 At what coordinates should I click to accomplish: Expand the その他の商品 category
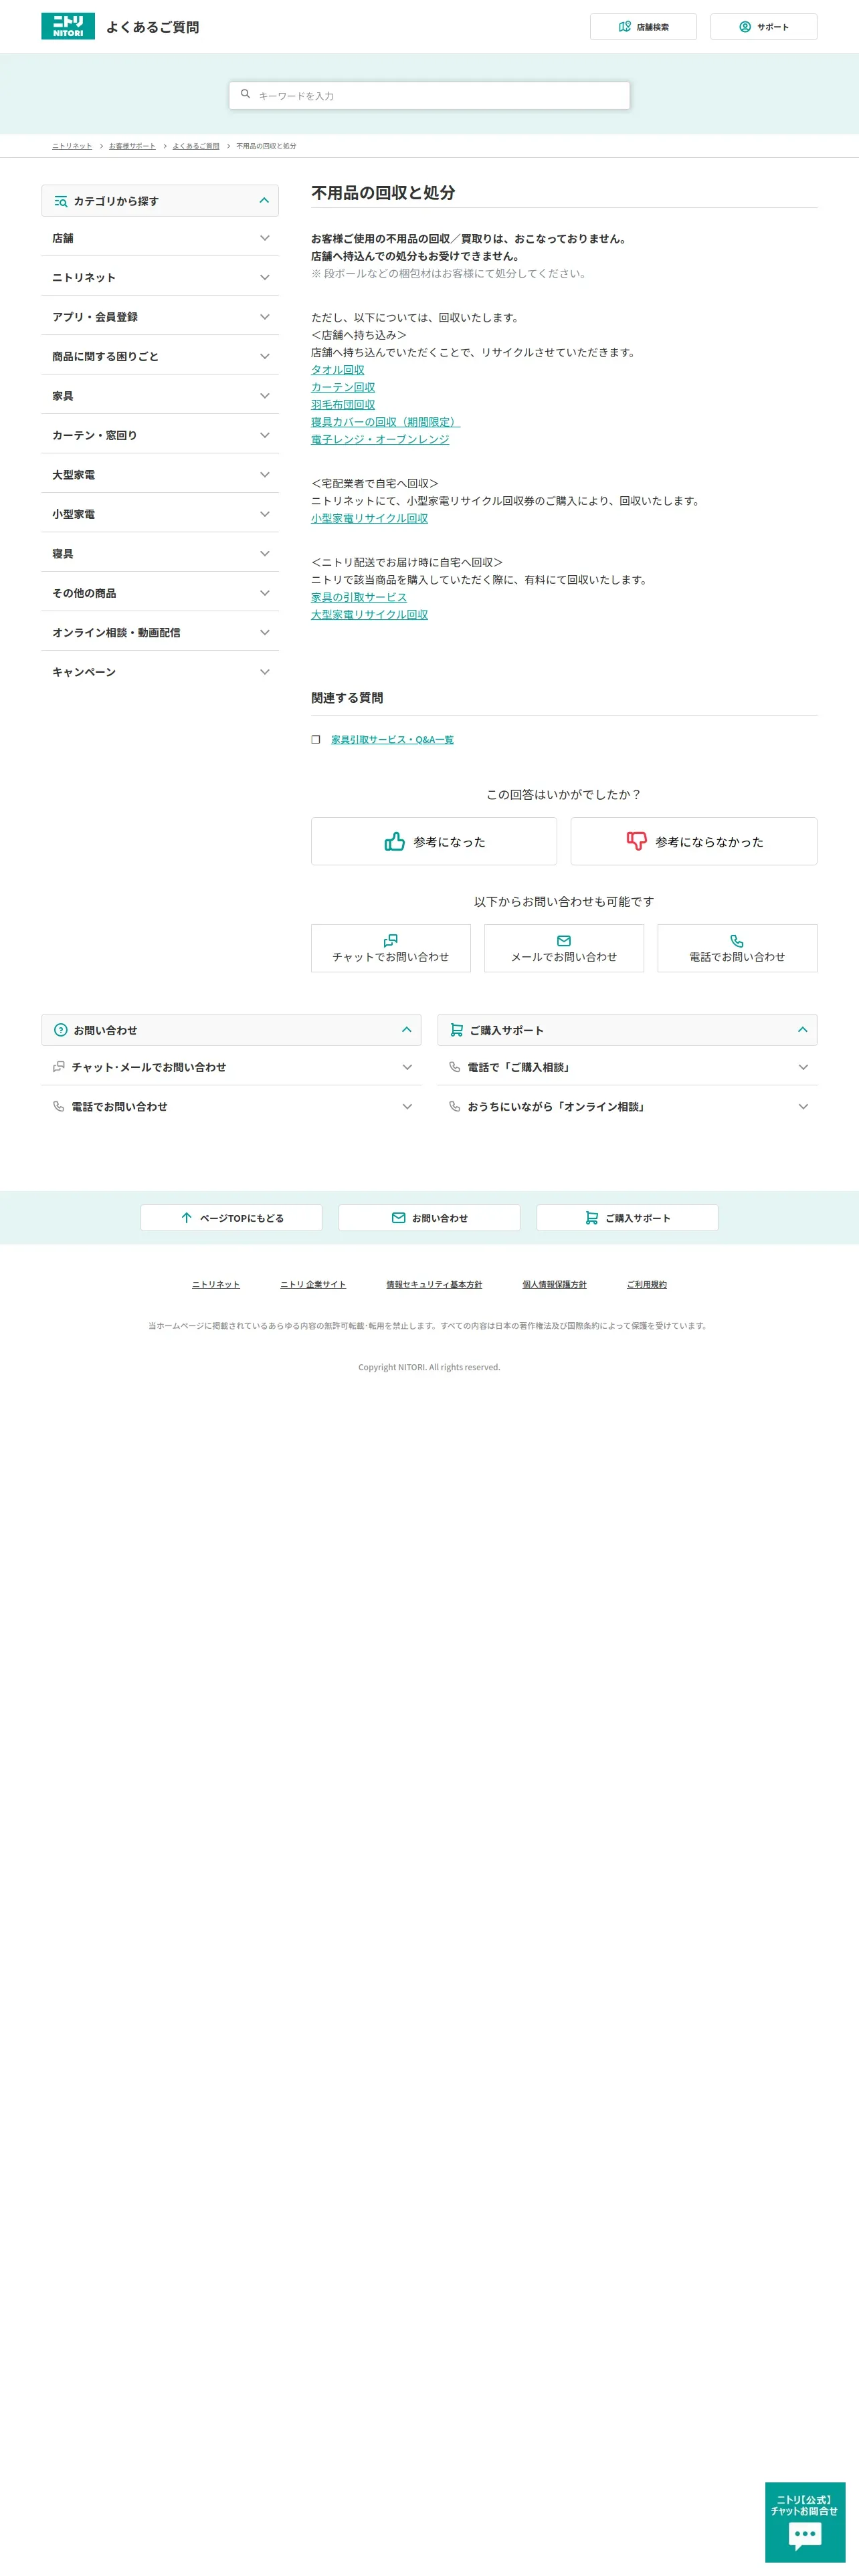[160, 593]
